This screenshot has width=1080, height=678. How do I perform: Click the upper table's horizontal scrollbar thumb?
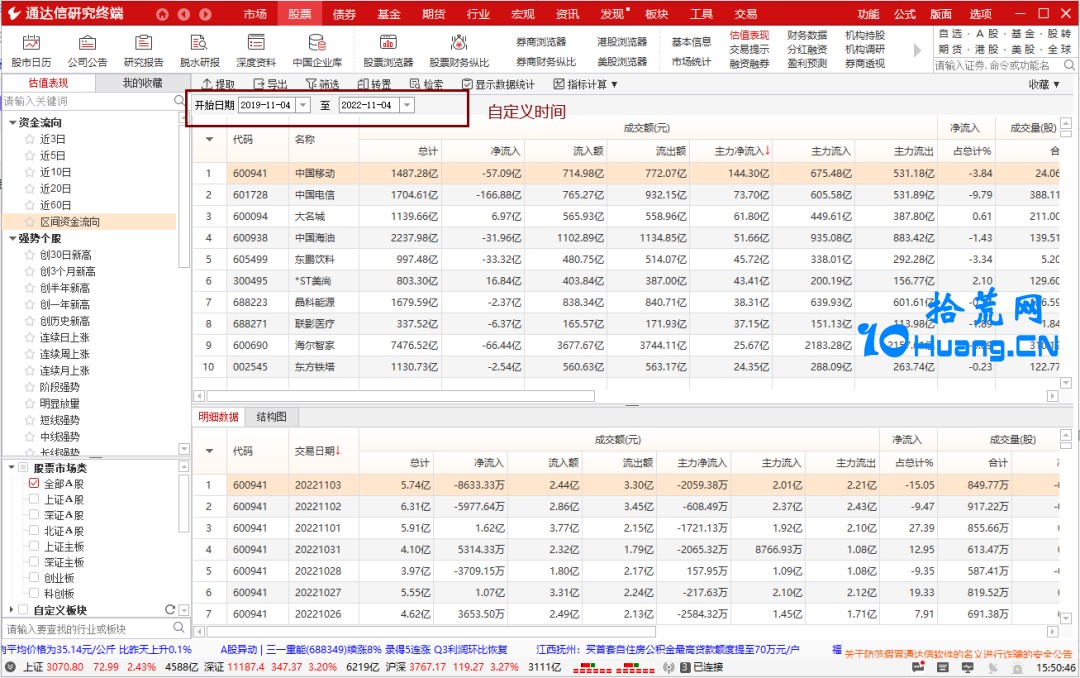click(400, 396)
